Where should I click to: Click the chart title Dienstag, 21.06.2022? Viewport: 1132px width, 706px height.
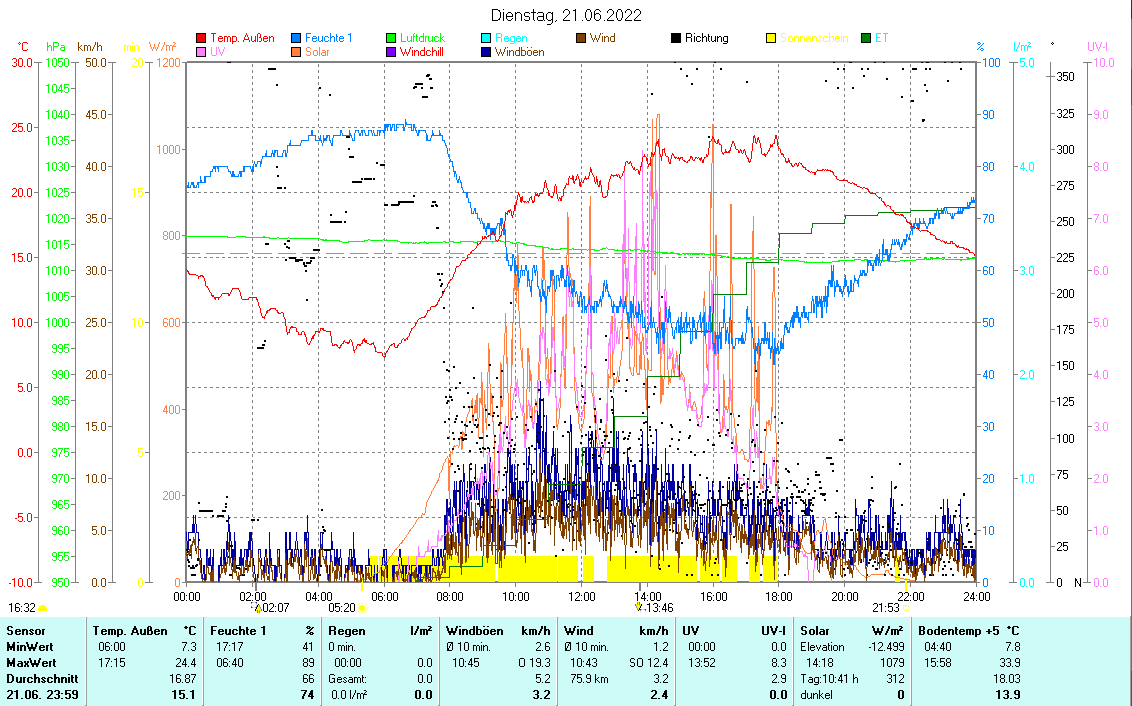[x=566, y=15]
